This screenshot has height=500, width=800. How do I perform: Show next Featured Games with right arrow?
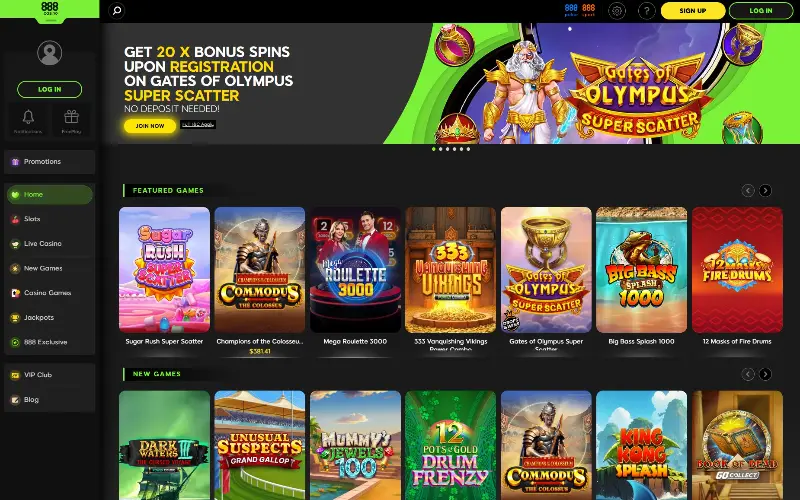[765, 190]
